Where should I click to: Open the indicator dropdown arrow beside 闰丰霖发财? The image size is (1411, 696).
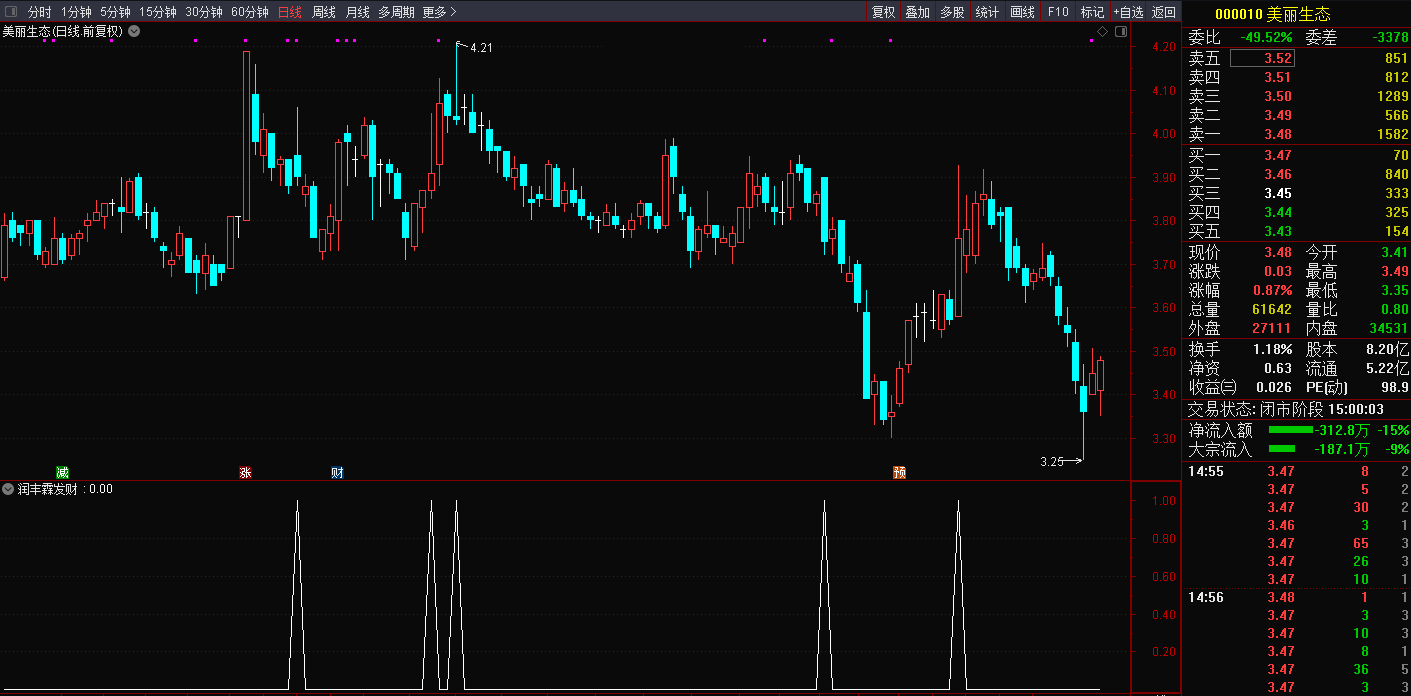[8, 489]
